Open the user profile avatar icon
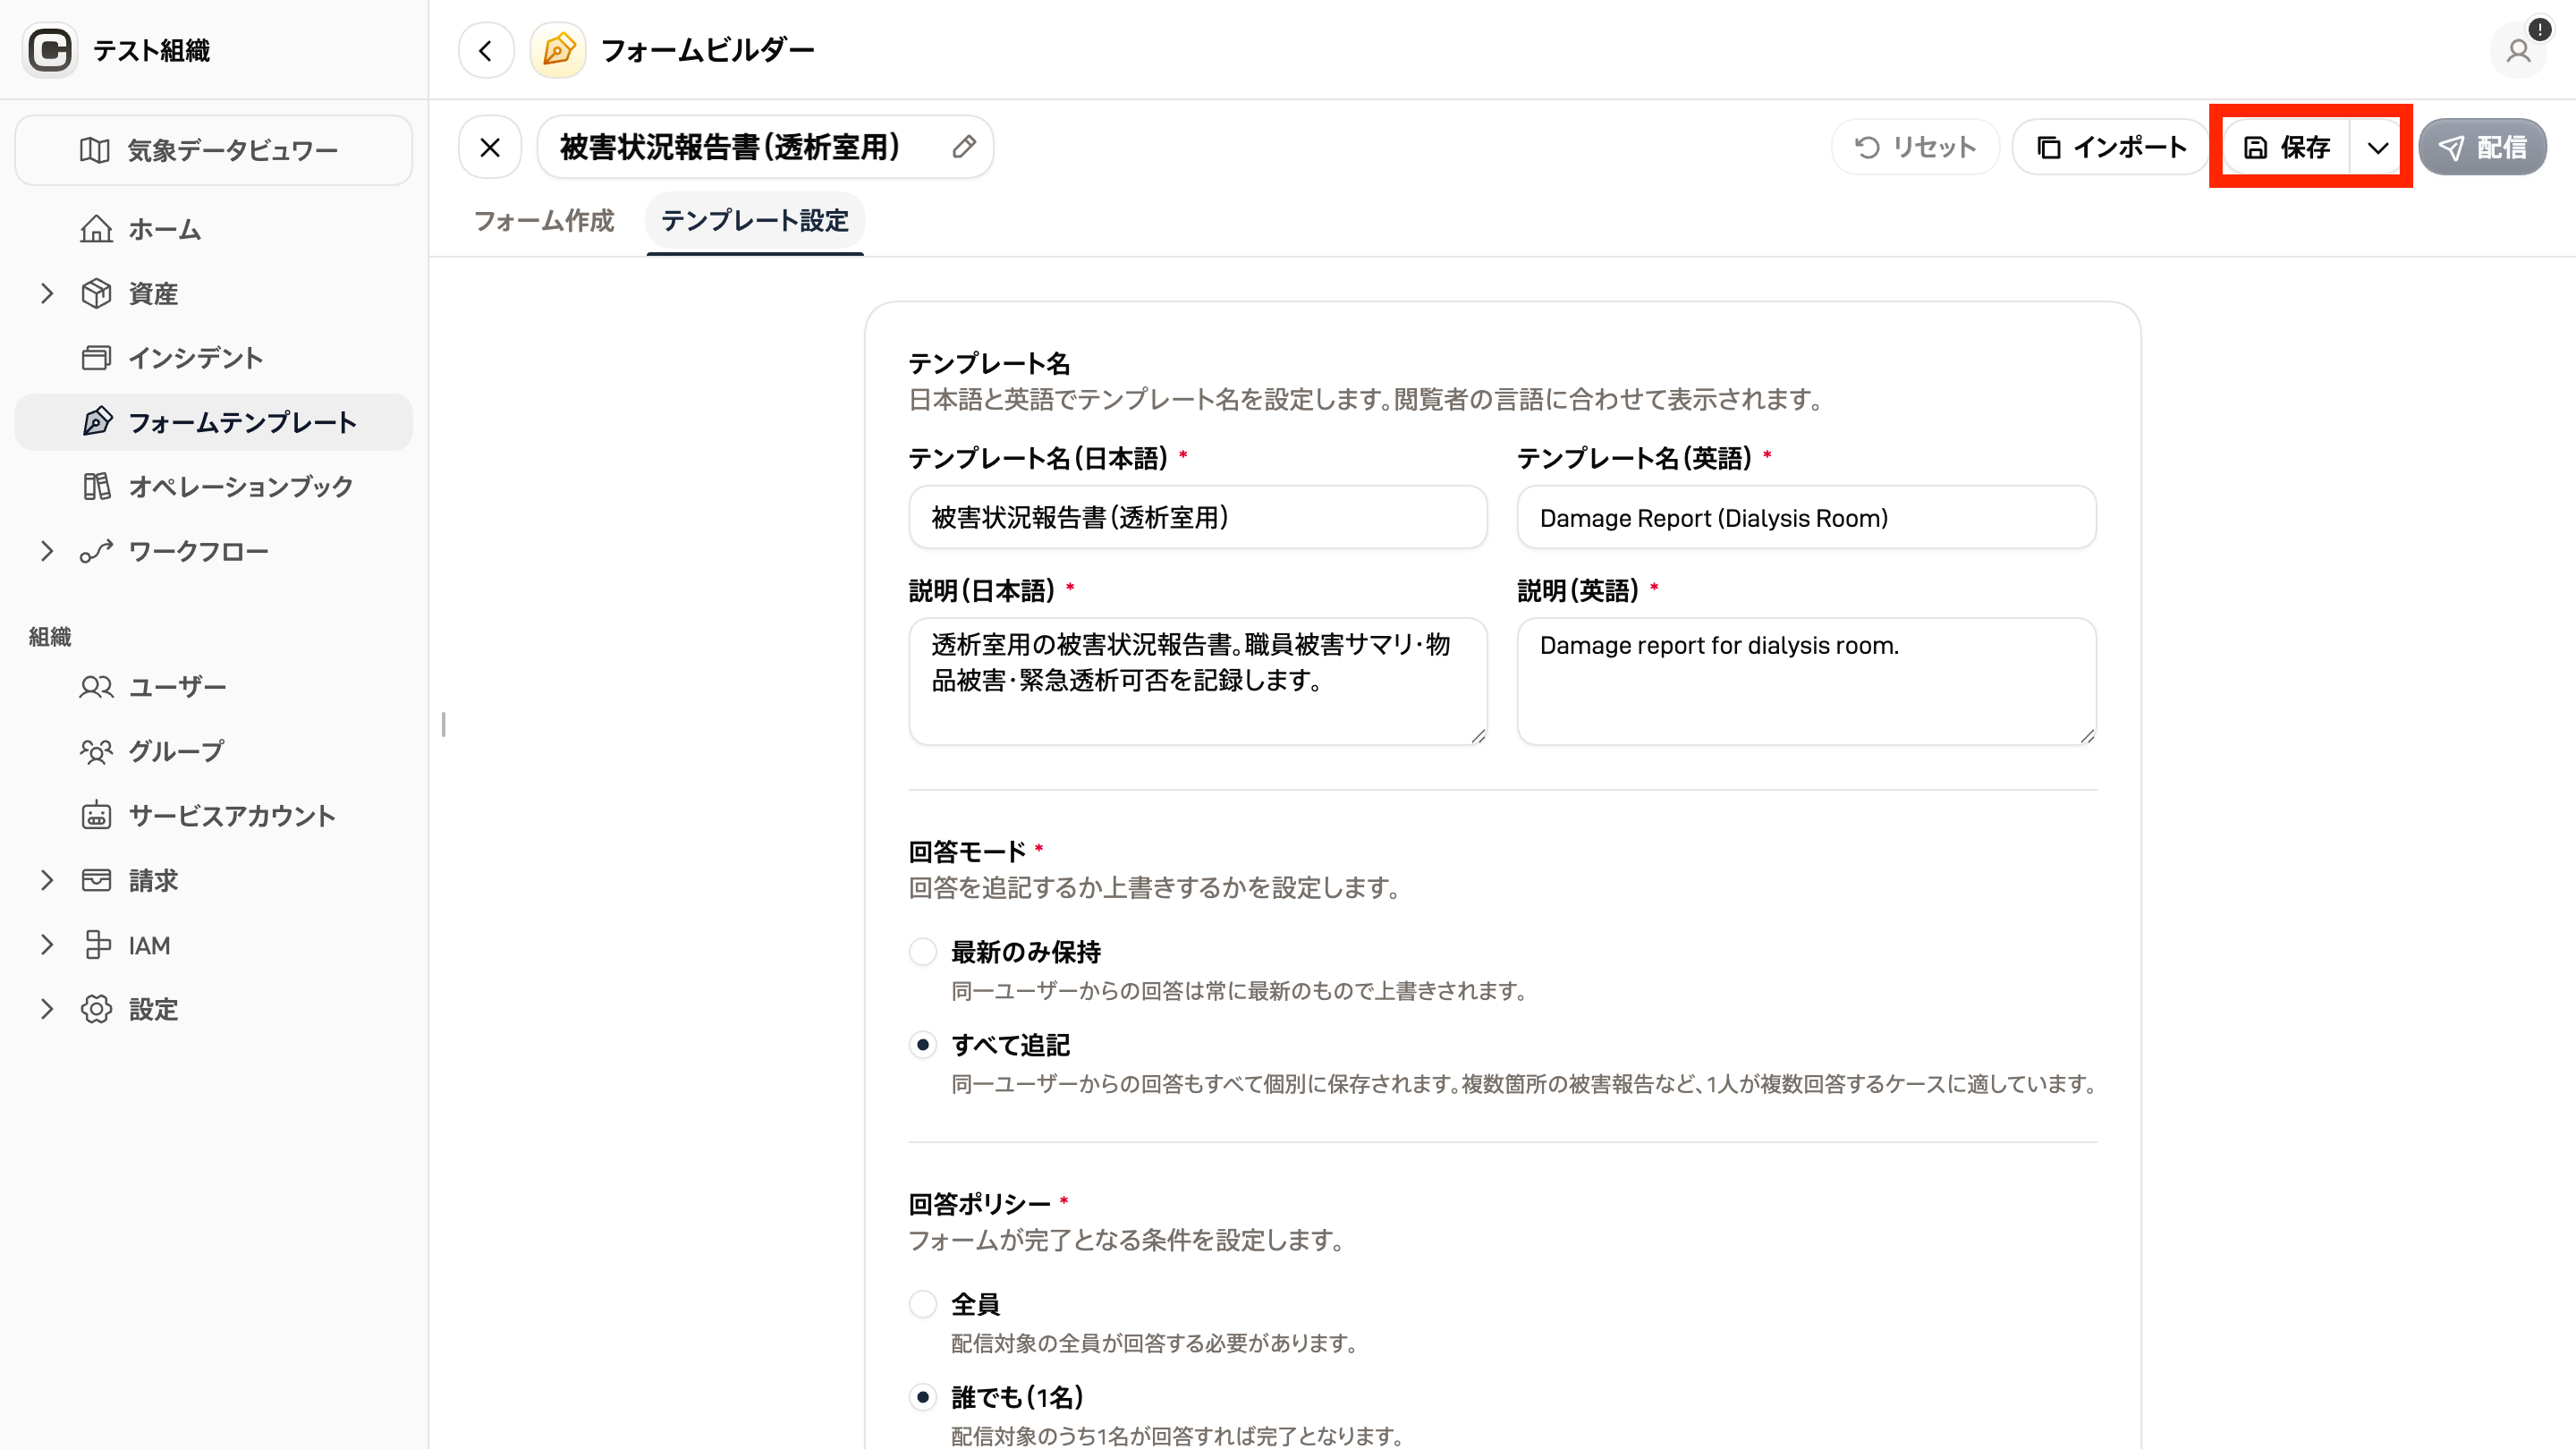 pyautogui.click(x=2518, y=50)
